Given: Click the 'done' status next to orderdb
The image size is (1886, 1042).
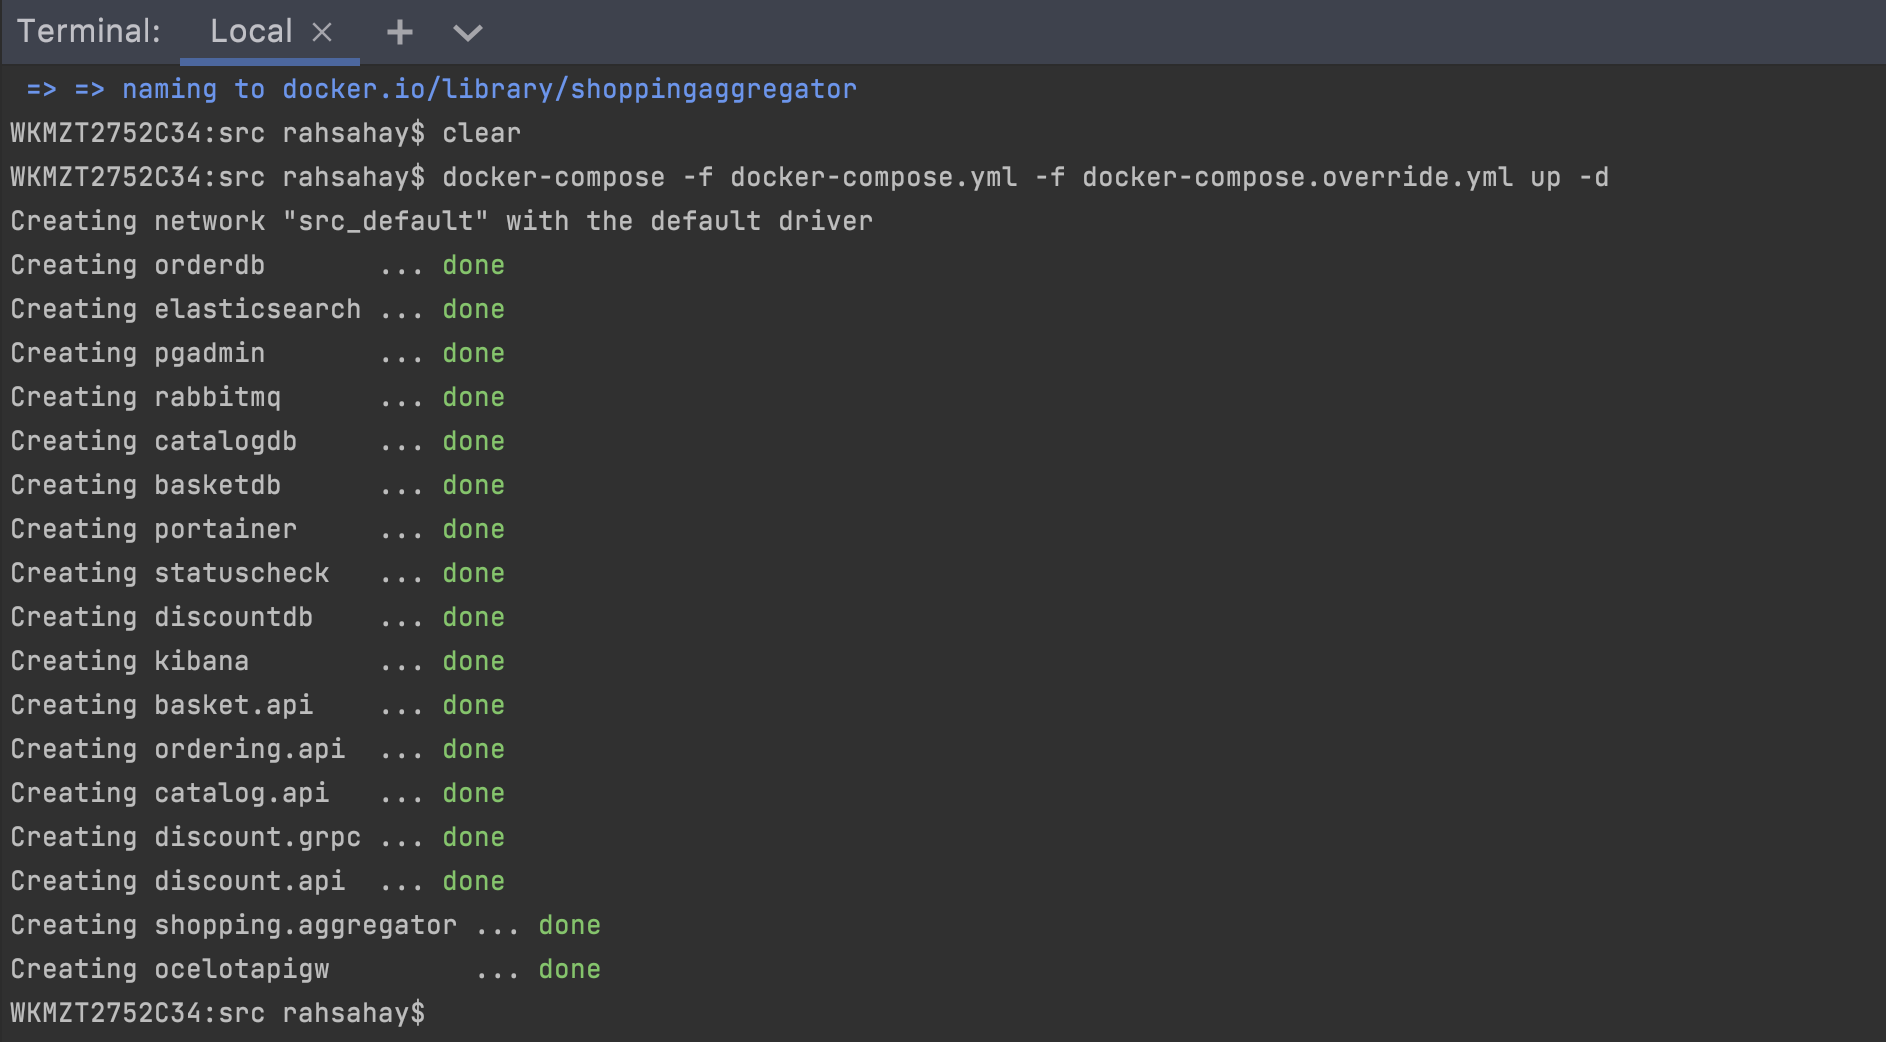Looking at the screenshot, I should [x=473, y=265].
